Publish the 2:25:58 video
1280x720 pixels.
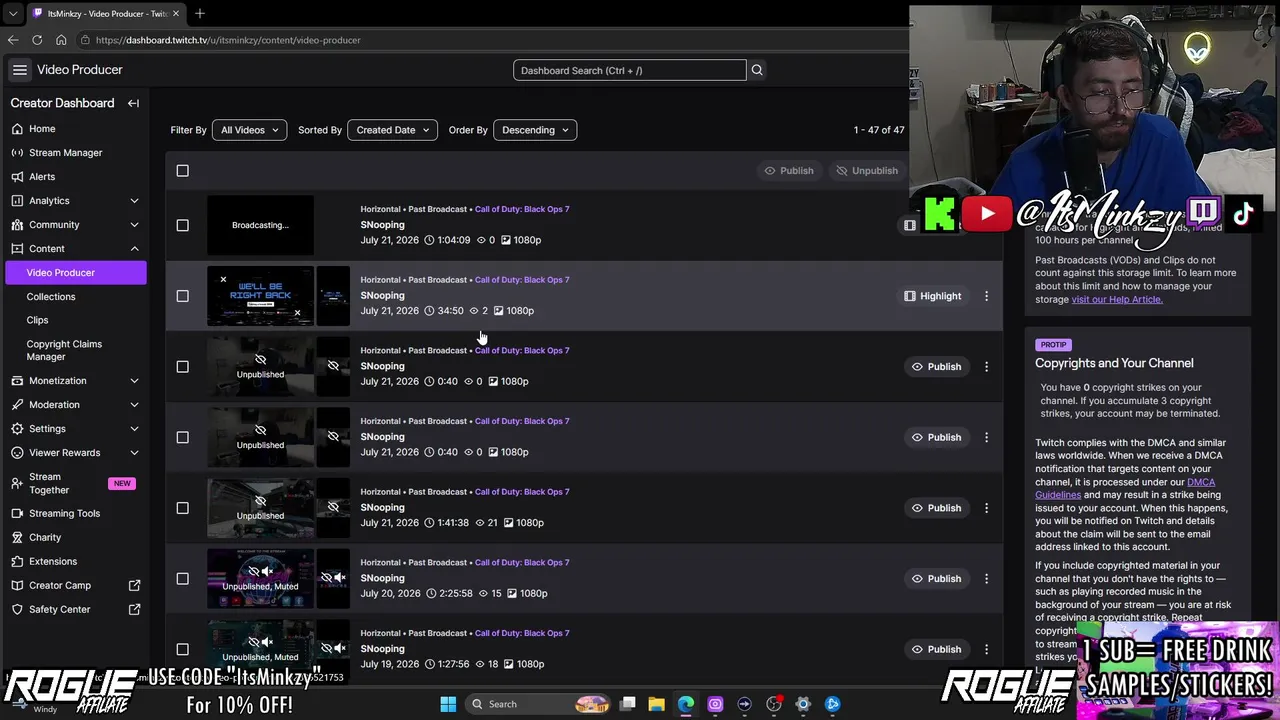click(x=936, y=578)
